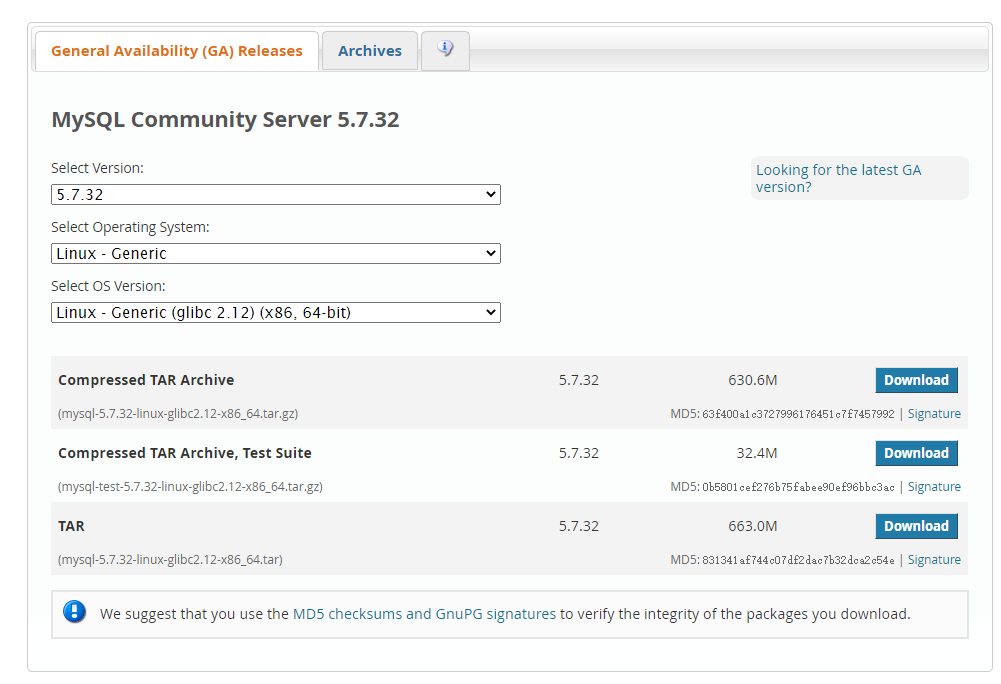This screenshot has height=684, width=1001.
Task: Open MD5 checksums and GnuPG signatures link
Action: click(424, 614)
